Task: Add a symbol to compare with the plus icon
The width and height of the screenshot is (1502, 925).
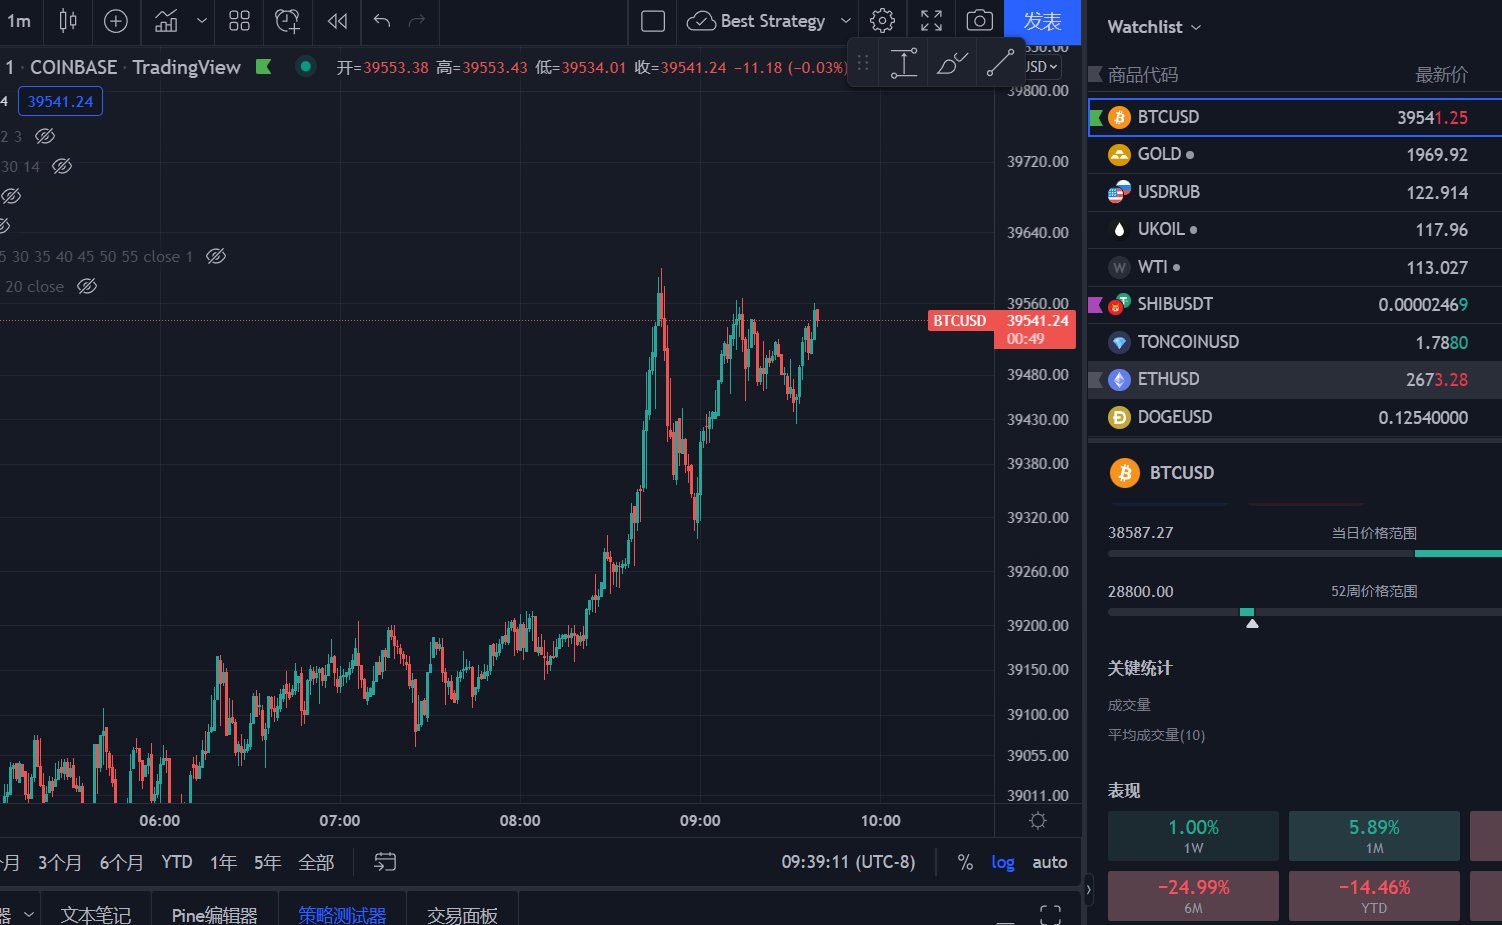Action: pos(116,20)
